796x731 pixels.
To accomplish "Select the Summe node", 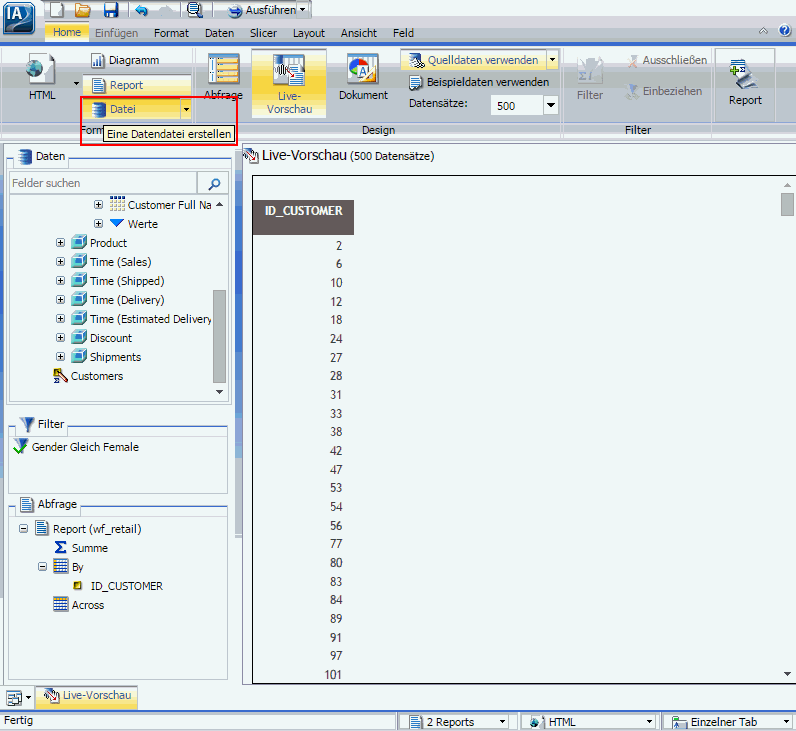I will click(x=89, y=548).
